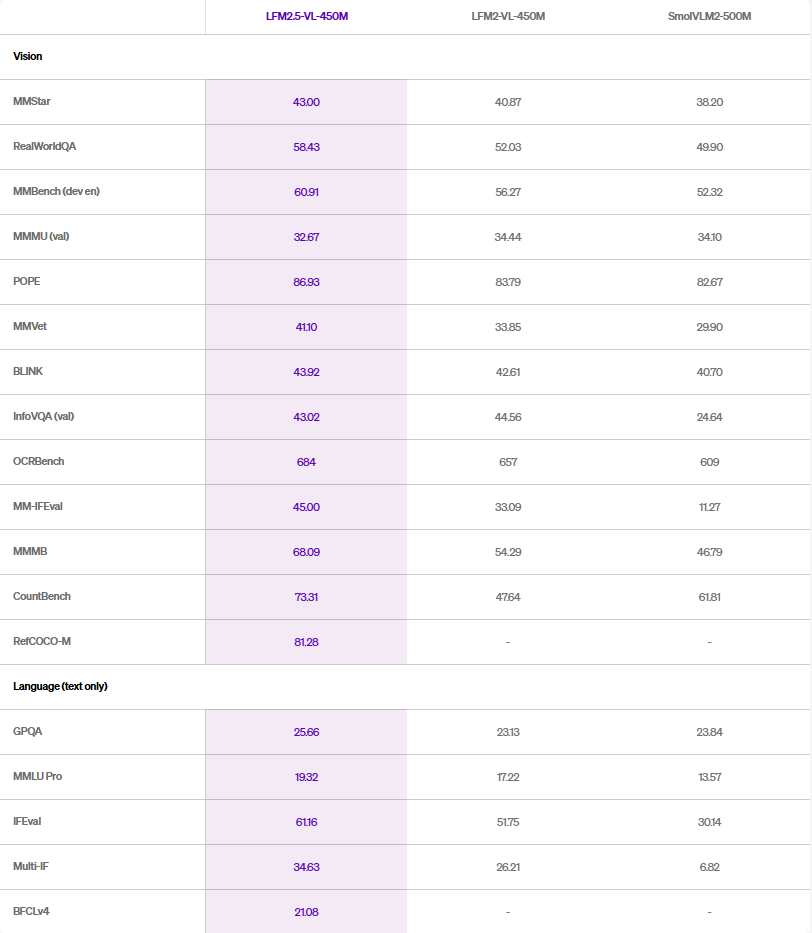Click the LFM2.5-VL-450M column header
The image size is (812, 933).
pos(306,17)
